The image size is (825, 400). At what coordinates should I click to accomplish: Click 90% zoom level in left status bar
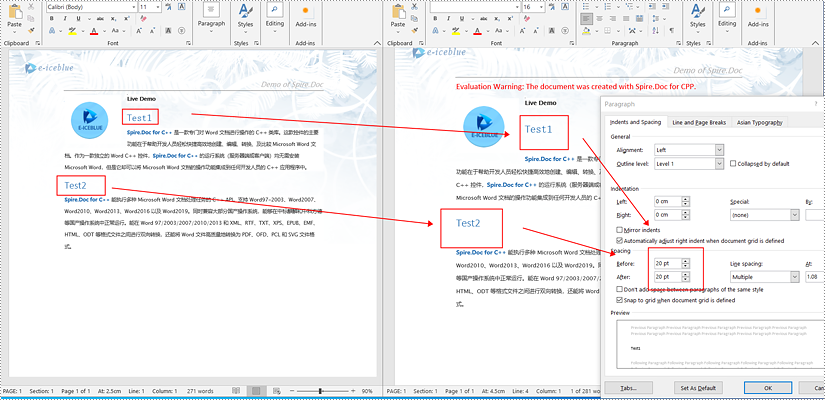[367, 391]
